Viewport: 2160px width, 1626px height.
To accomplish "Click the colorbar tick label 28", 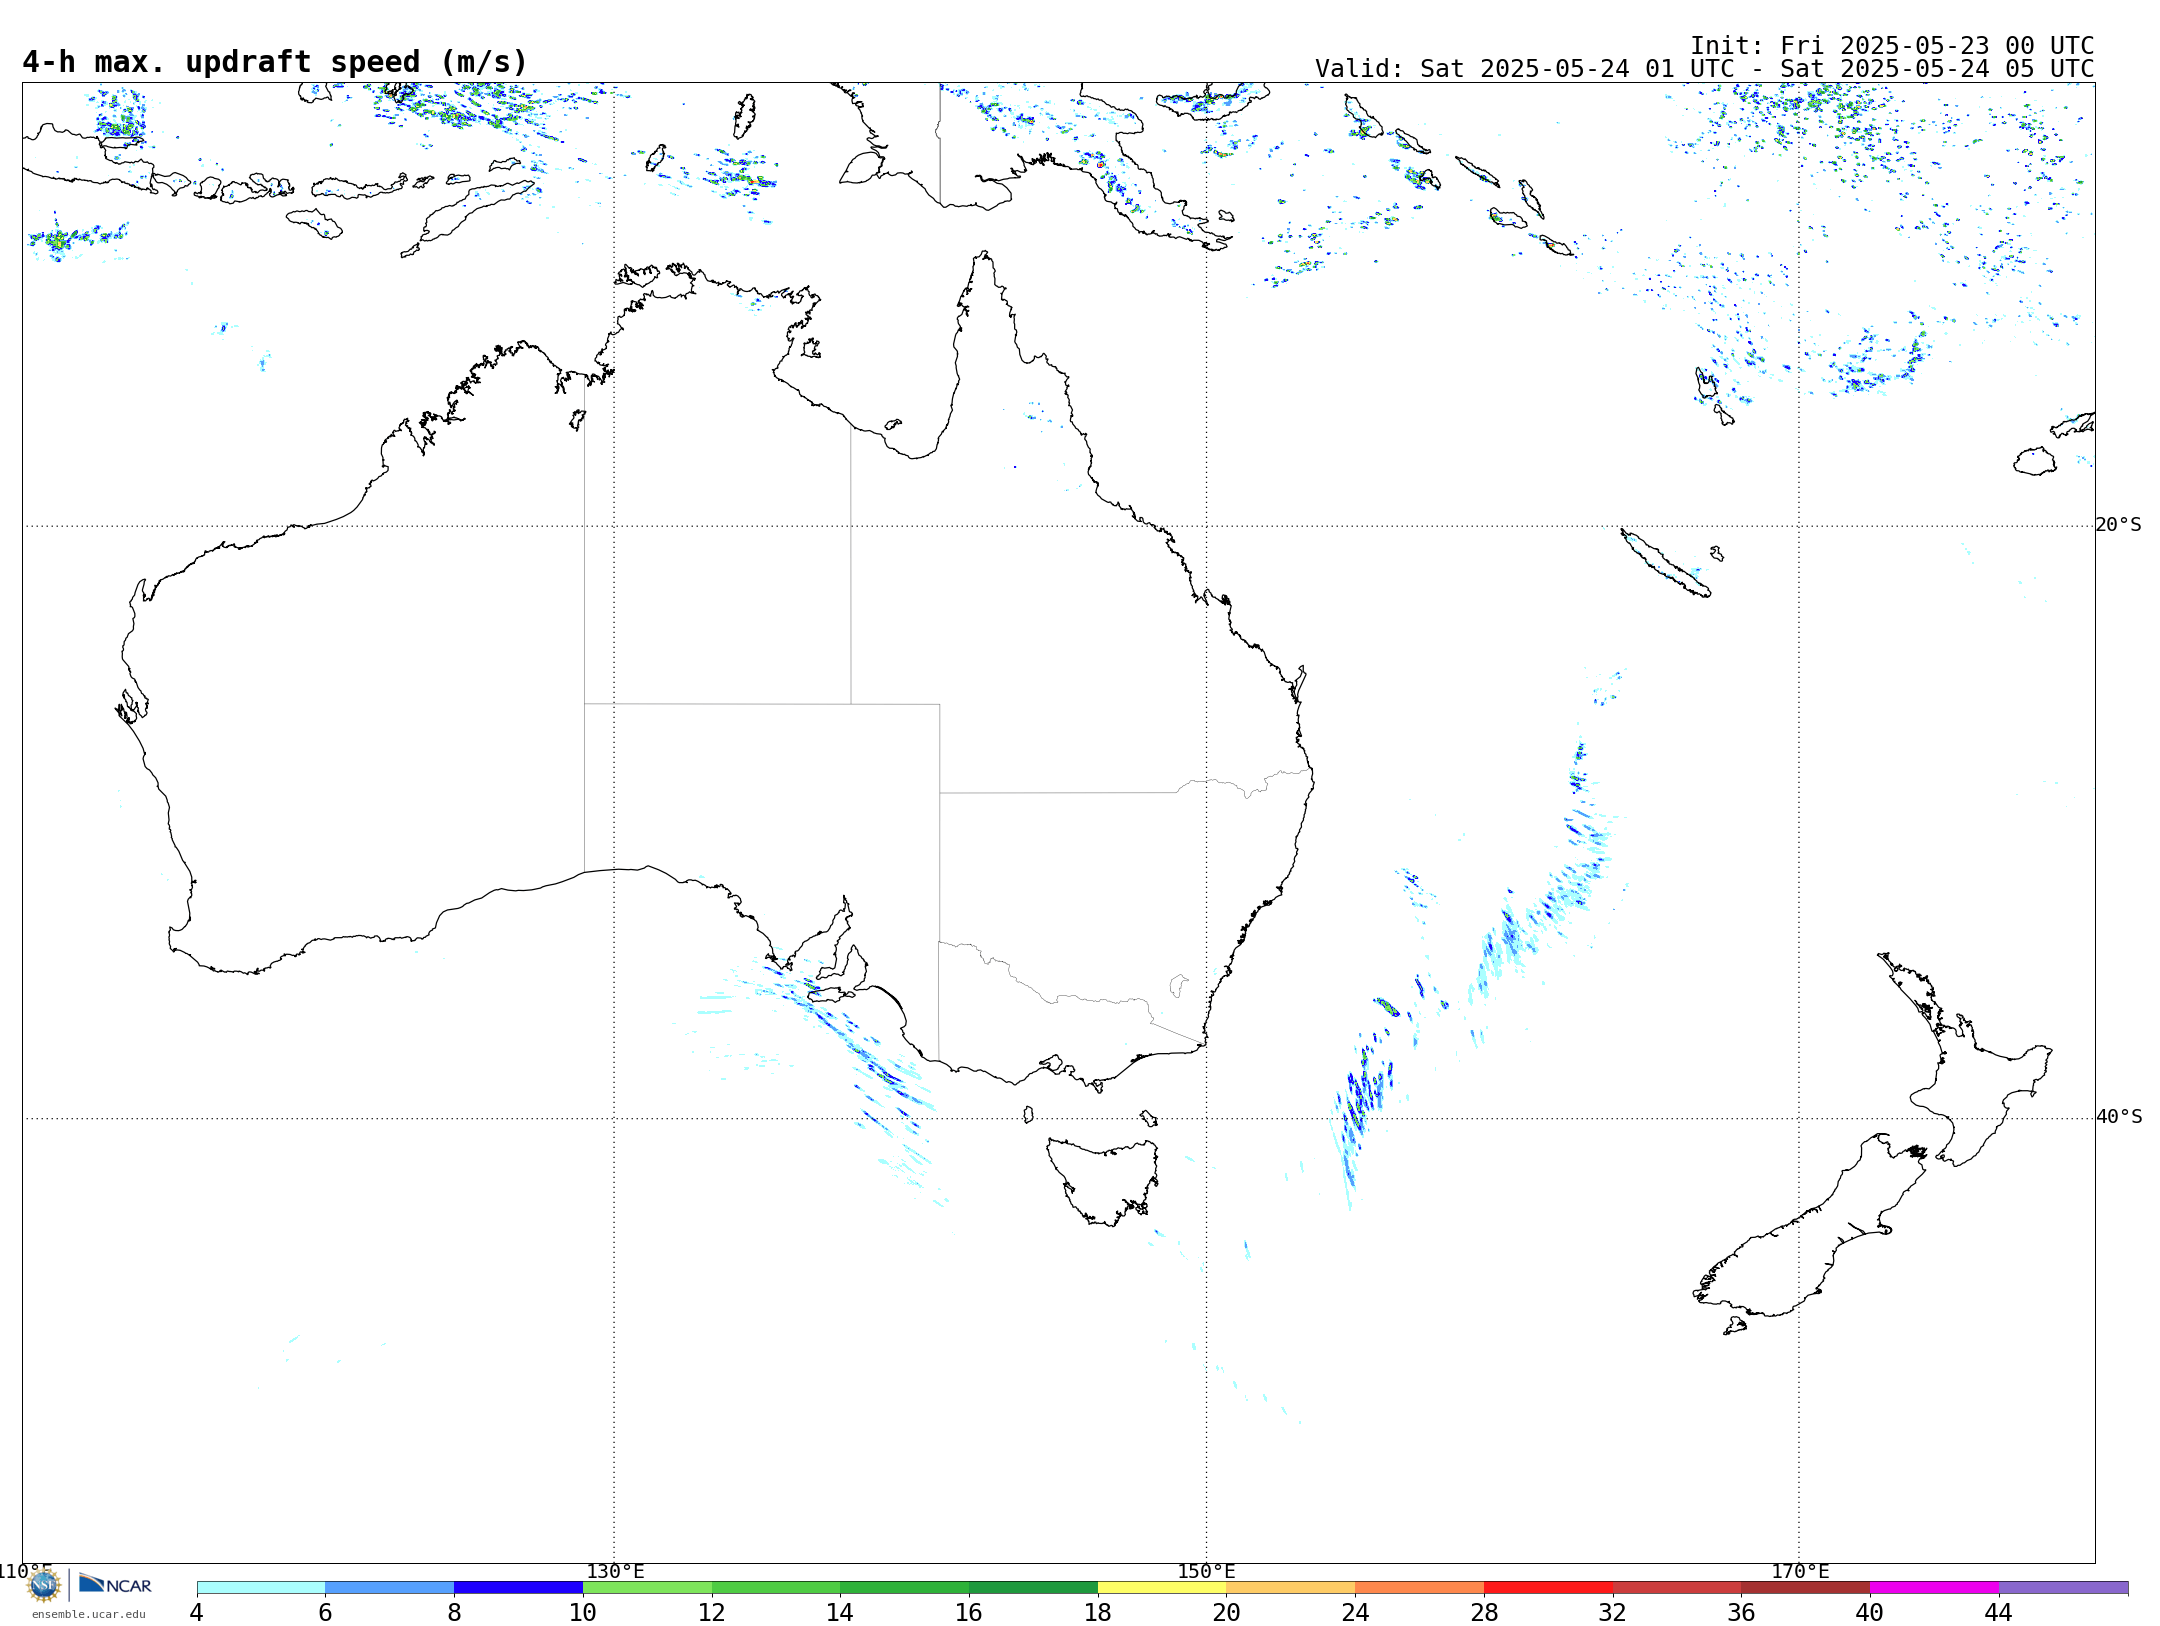I will tap(1484, 1612).
